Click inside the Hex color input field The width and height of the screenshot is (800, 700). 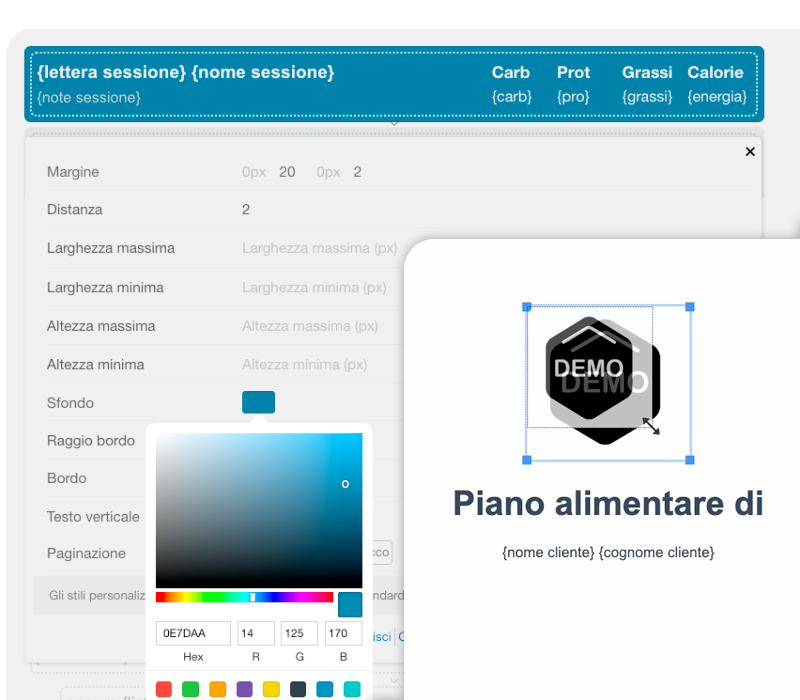(x=193, y=633)
